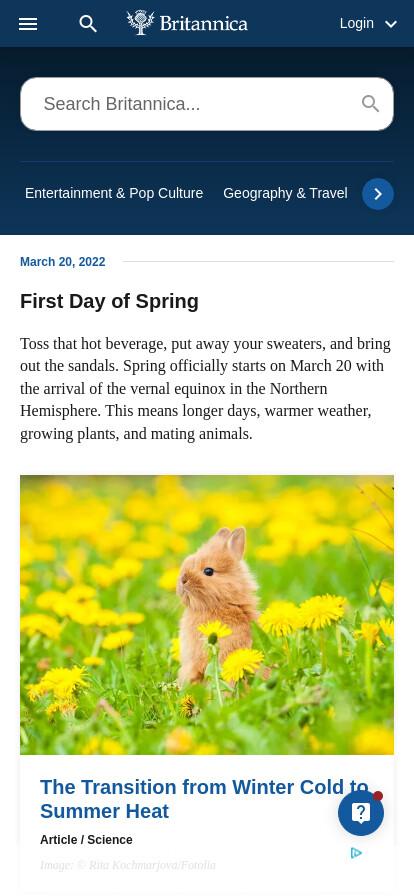Click the spring description paragraph text
414x896 pixels.
206,389
